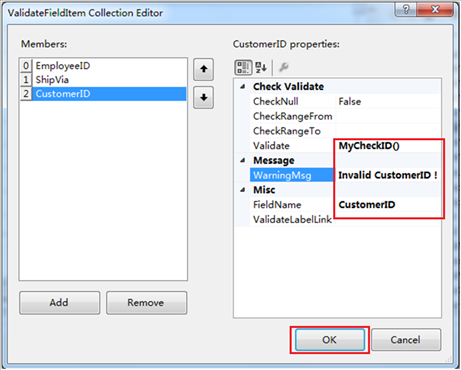Click the Remove button

[147, 303]
